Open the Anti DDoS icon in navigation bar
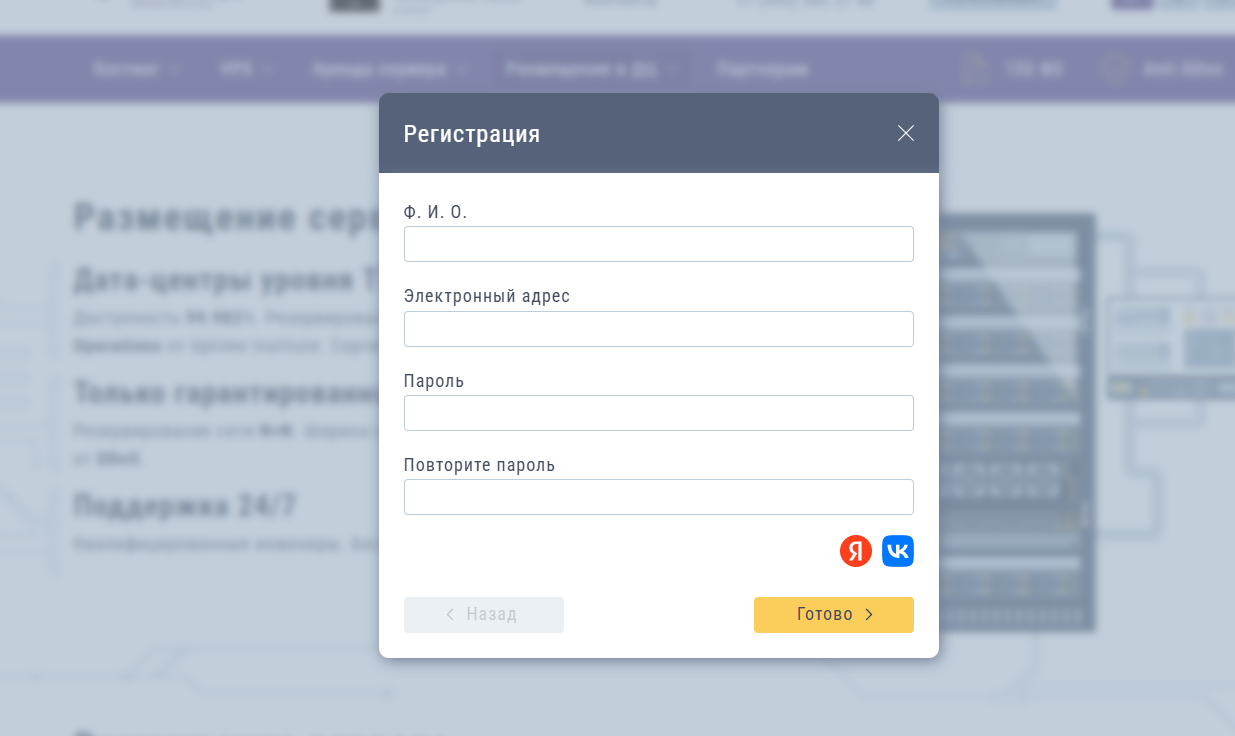1235x736 pixels. [x=1113, y=69]
